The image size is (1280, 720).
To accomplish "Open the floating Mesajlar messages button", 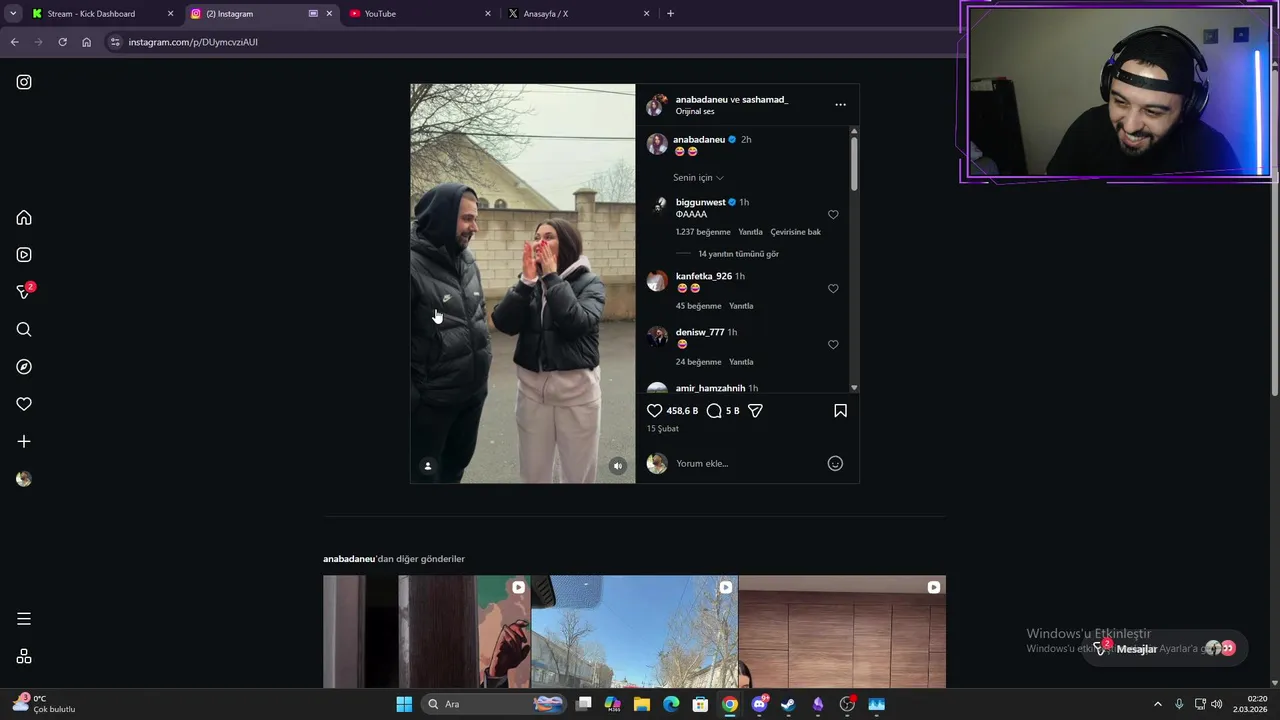I will tap(1165, 648).
